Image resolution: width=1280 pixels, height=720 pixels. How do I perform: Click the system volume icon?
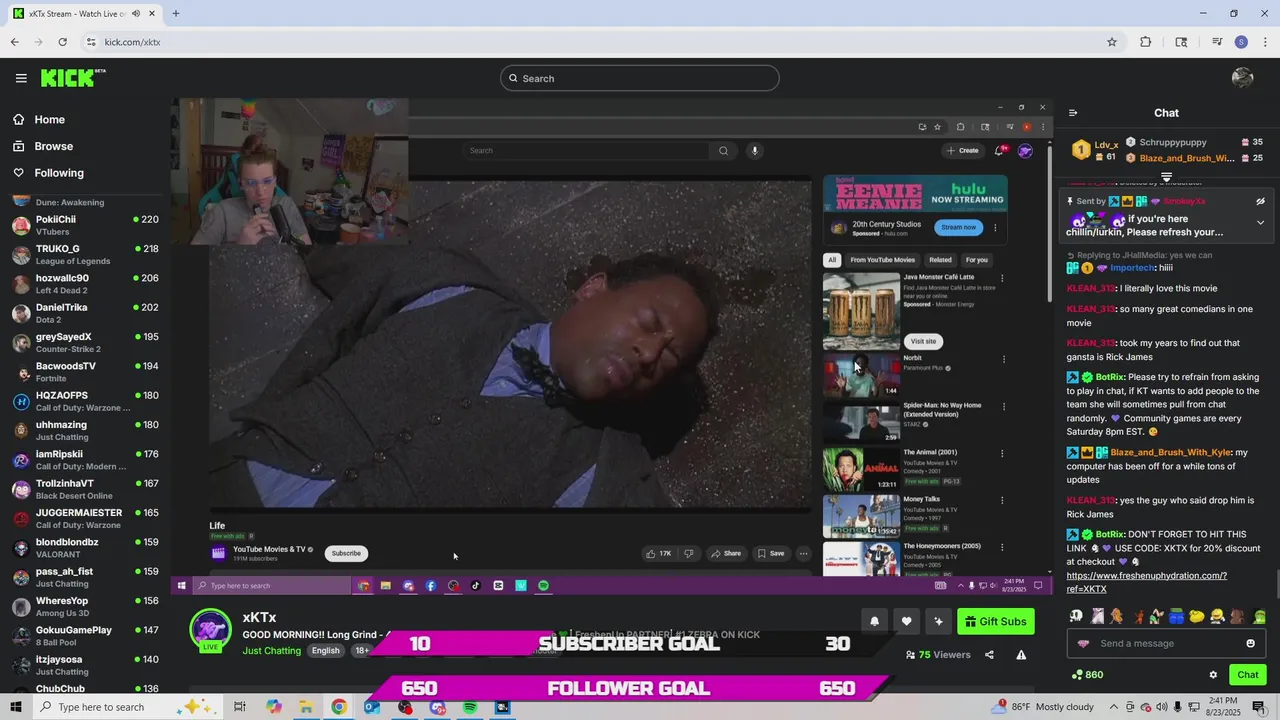coord(1162,707)
